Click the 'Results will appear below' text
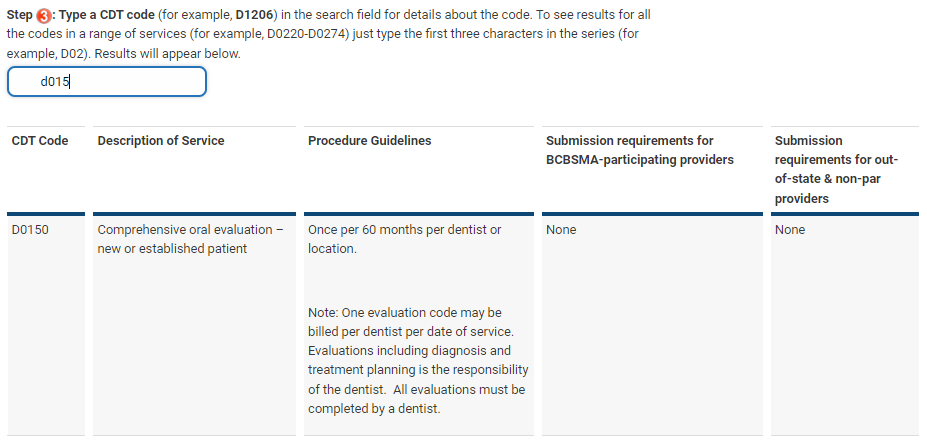Screen dimensions: 927x441 point(167,53)
